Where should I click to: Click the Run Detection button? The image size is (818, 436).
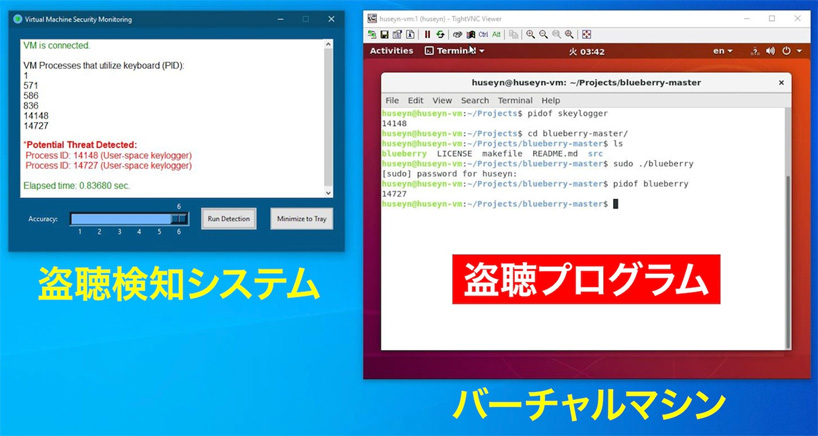point(228,219)
